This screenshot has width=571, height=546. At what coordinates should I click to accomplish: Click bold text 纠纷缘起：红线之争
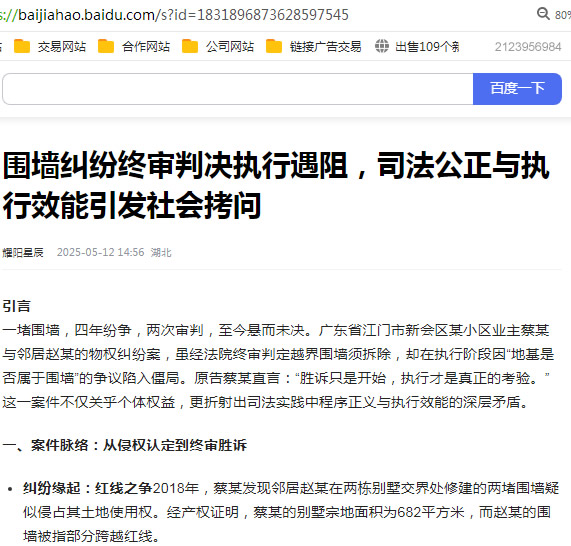(x=87, y=488)
